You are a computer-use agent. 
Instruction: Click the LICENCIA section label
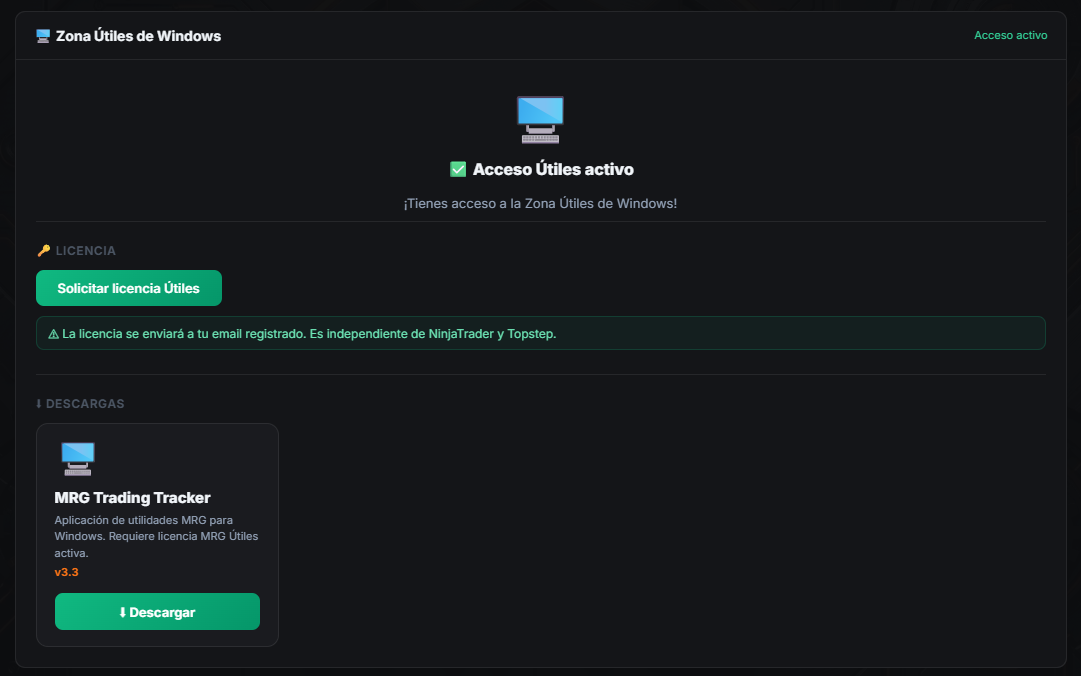[85, 251]
